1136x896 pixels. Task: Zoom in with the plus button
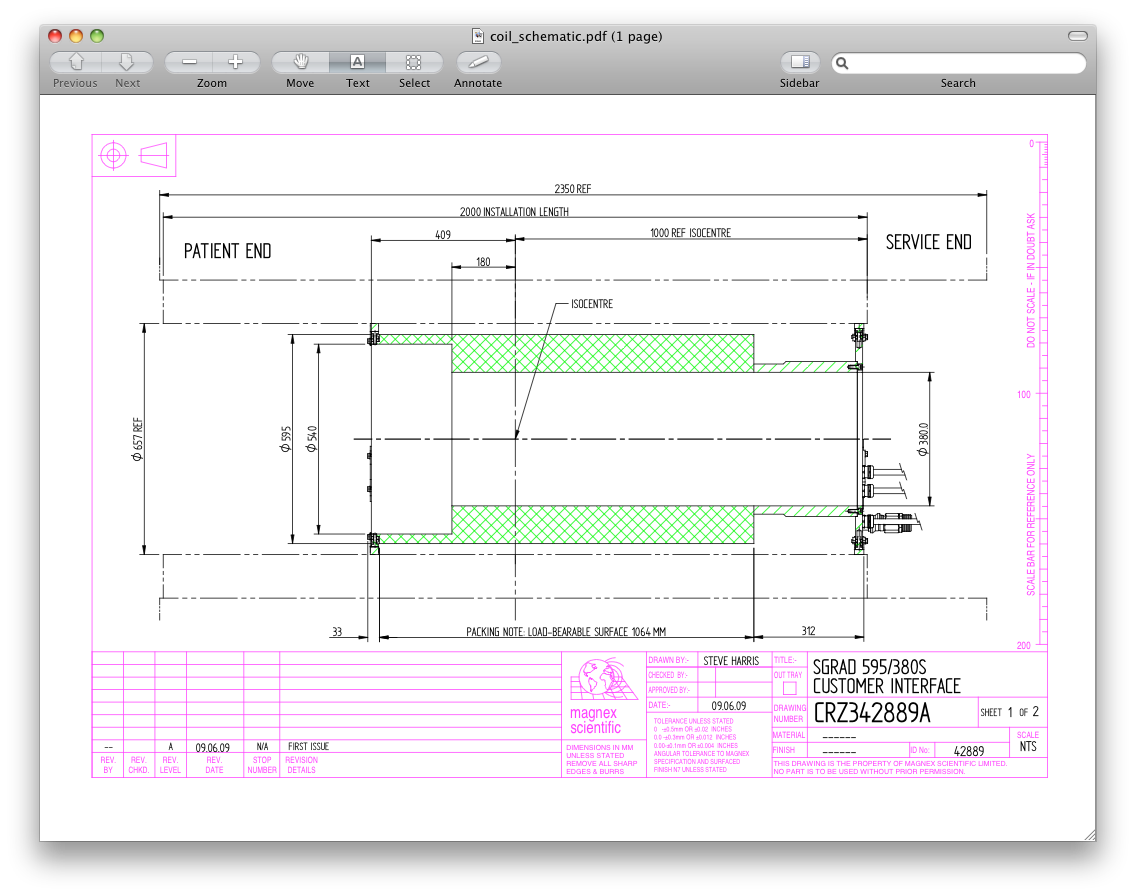235,62
